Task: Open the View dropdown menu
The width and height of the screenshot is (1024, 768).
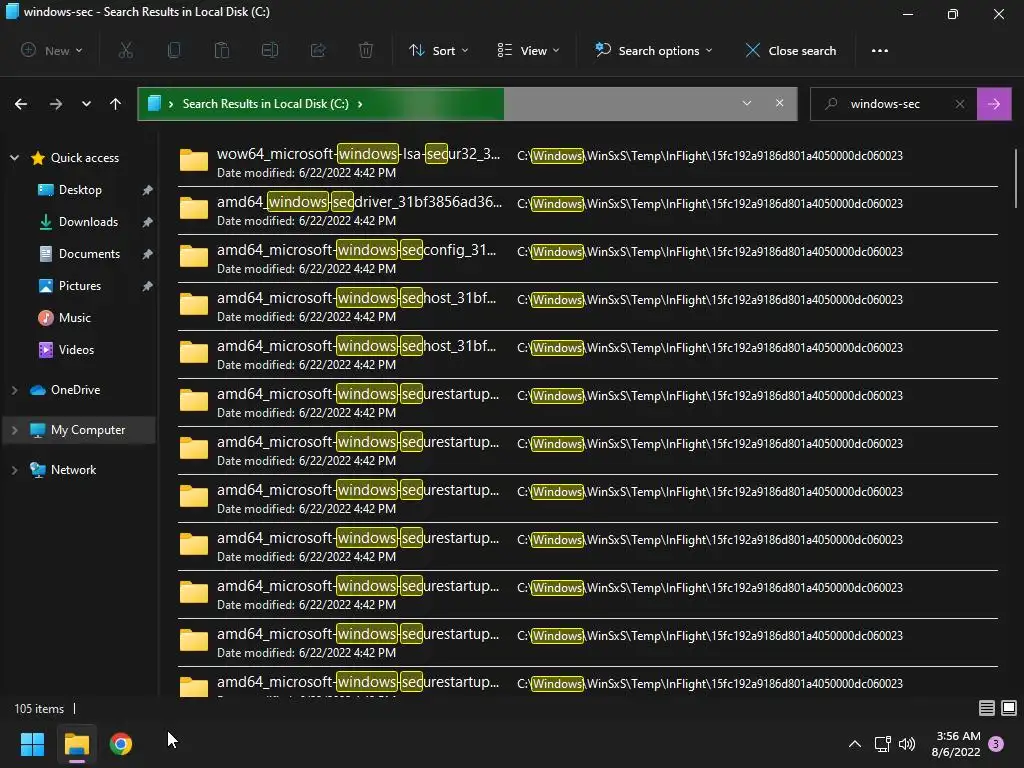Action: tap(528, 50)
